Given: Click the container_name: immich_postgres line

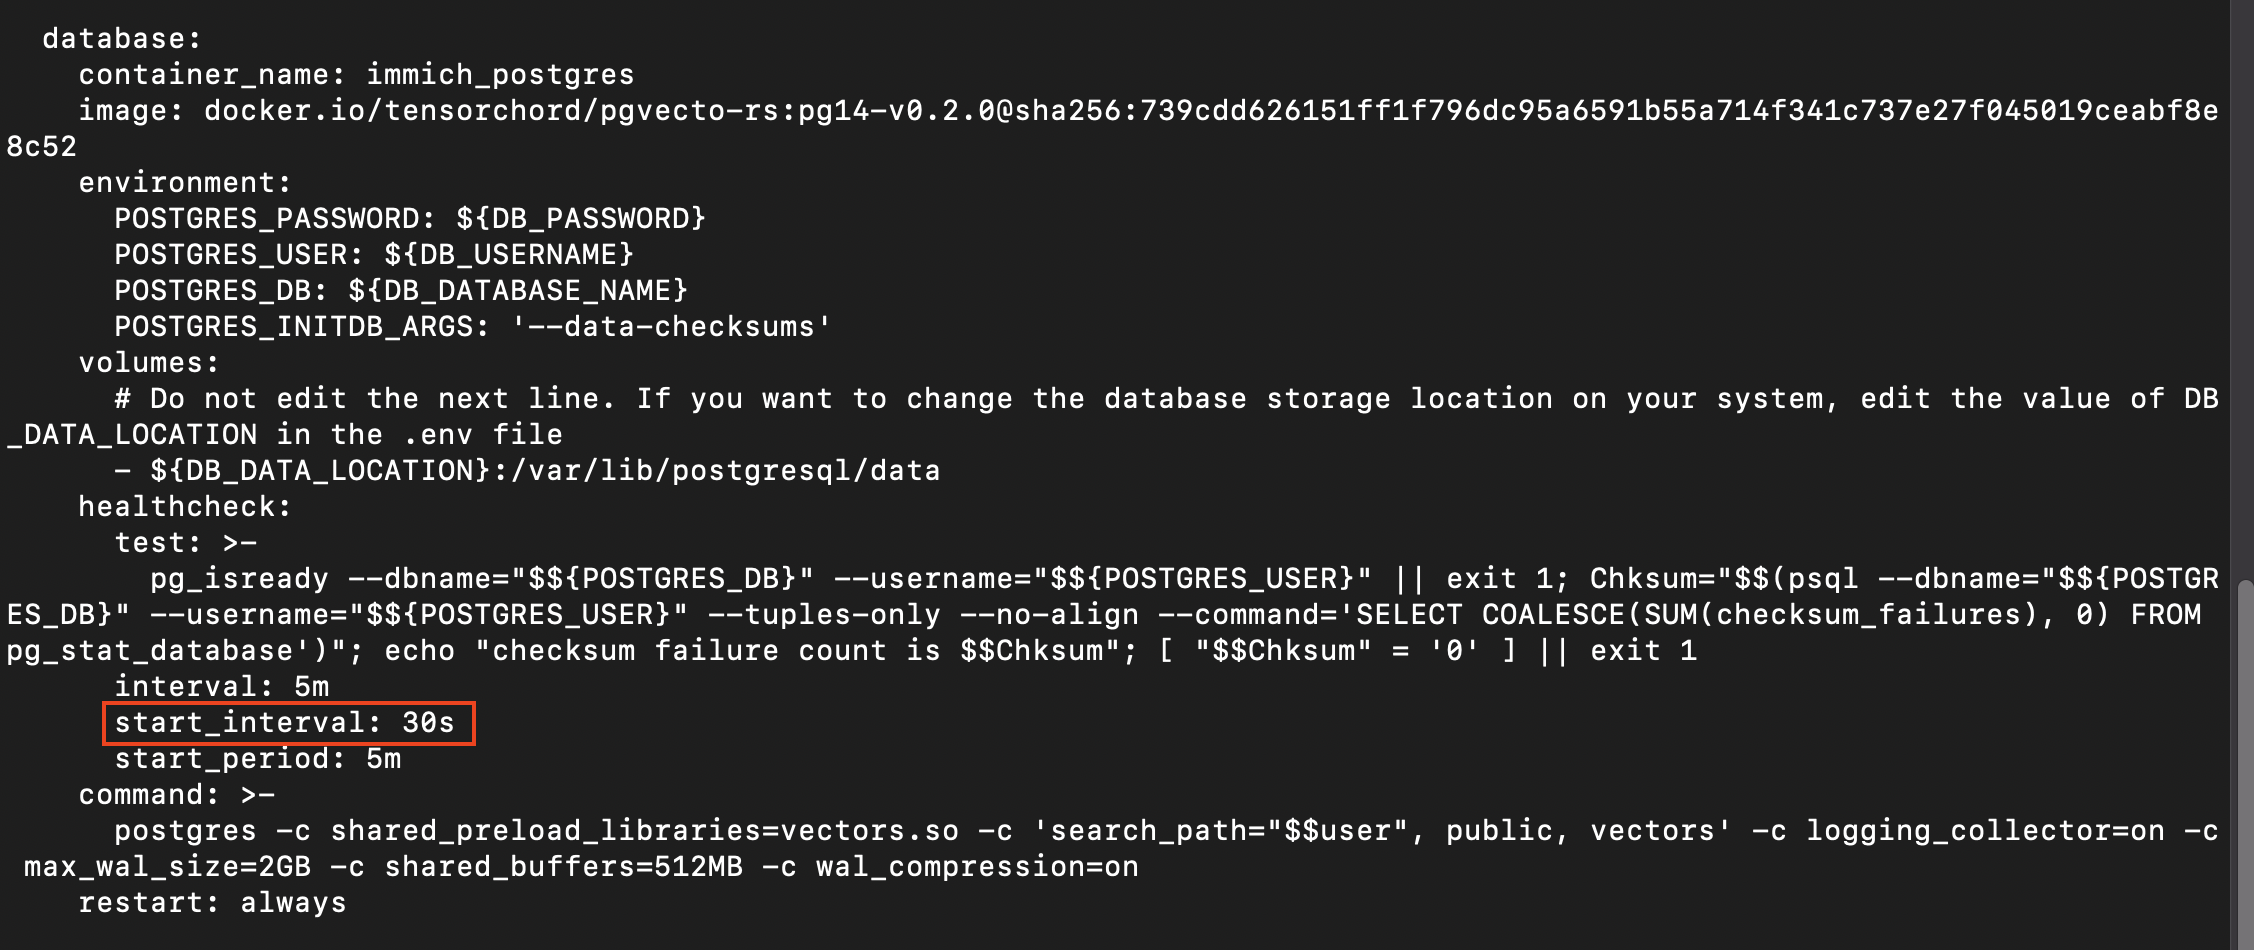Looking at the screenshot, I should coord(356,75).
